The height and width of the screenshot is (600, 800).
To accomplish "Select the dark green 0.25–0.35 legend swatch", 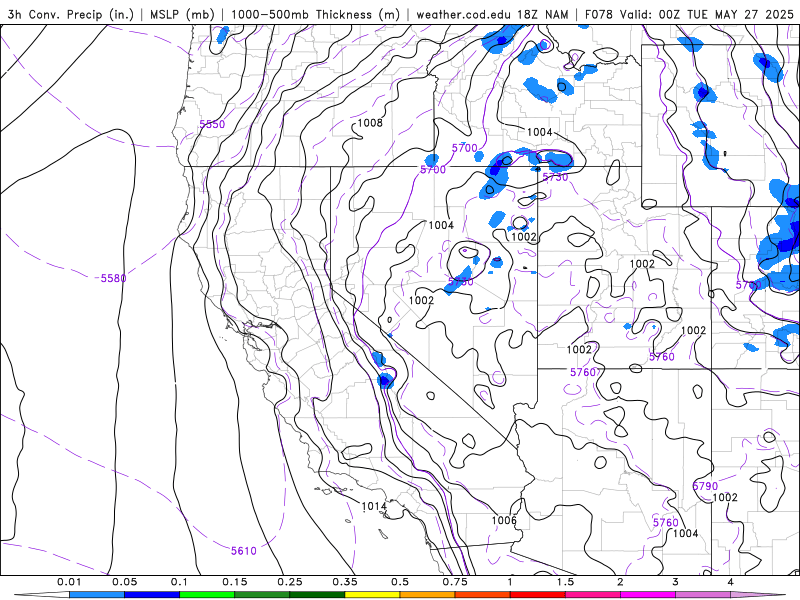I will point(317,595).
